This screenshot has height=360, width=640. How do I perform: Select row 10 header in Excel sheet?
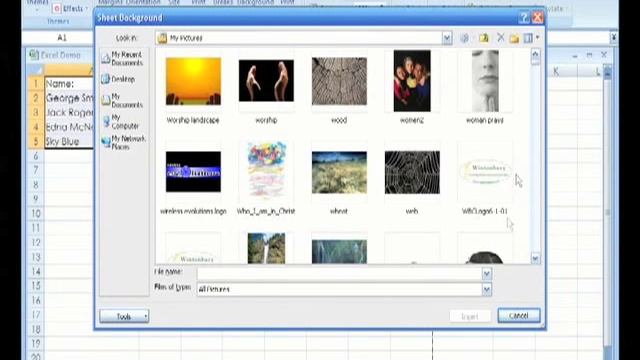click(x=36, y=213)
